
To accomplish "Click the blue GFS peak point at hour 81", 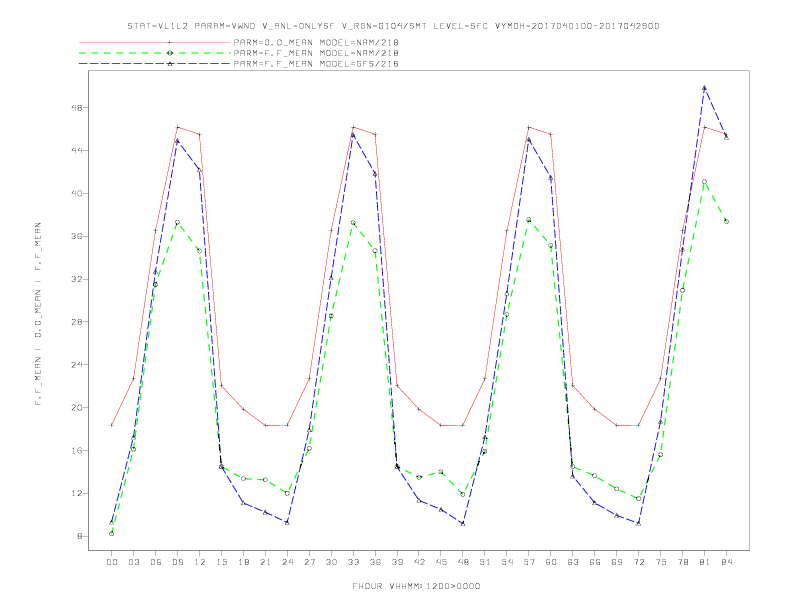I will [x=705, y=88].
